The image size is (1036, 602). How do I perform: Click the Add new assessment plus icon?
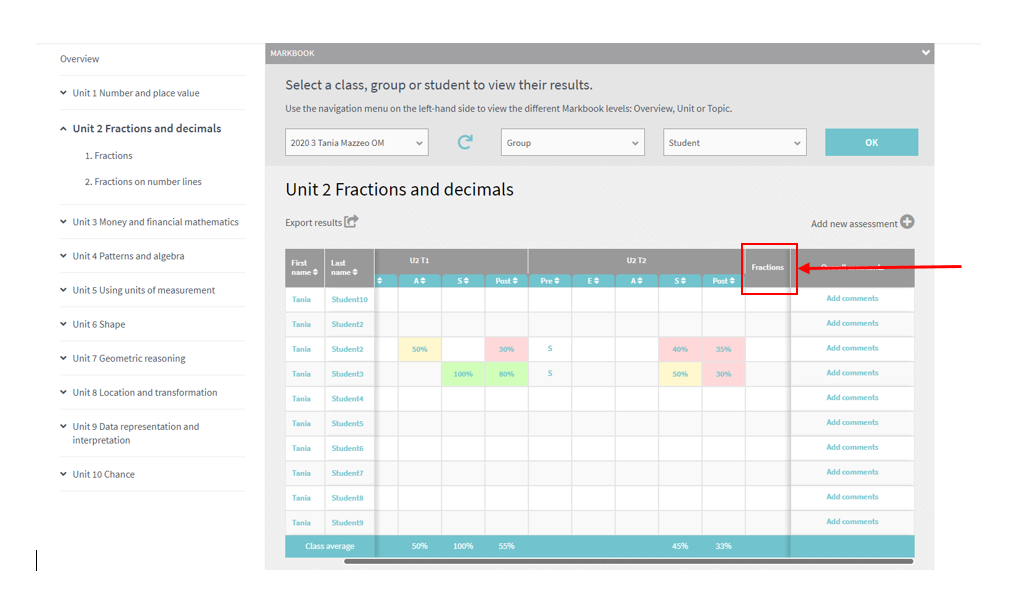[907, 222]
